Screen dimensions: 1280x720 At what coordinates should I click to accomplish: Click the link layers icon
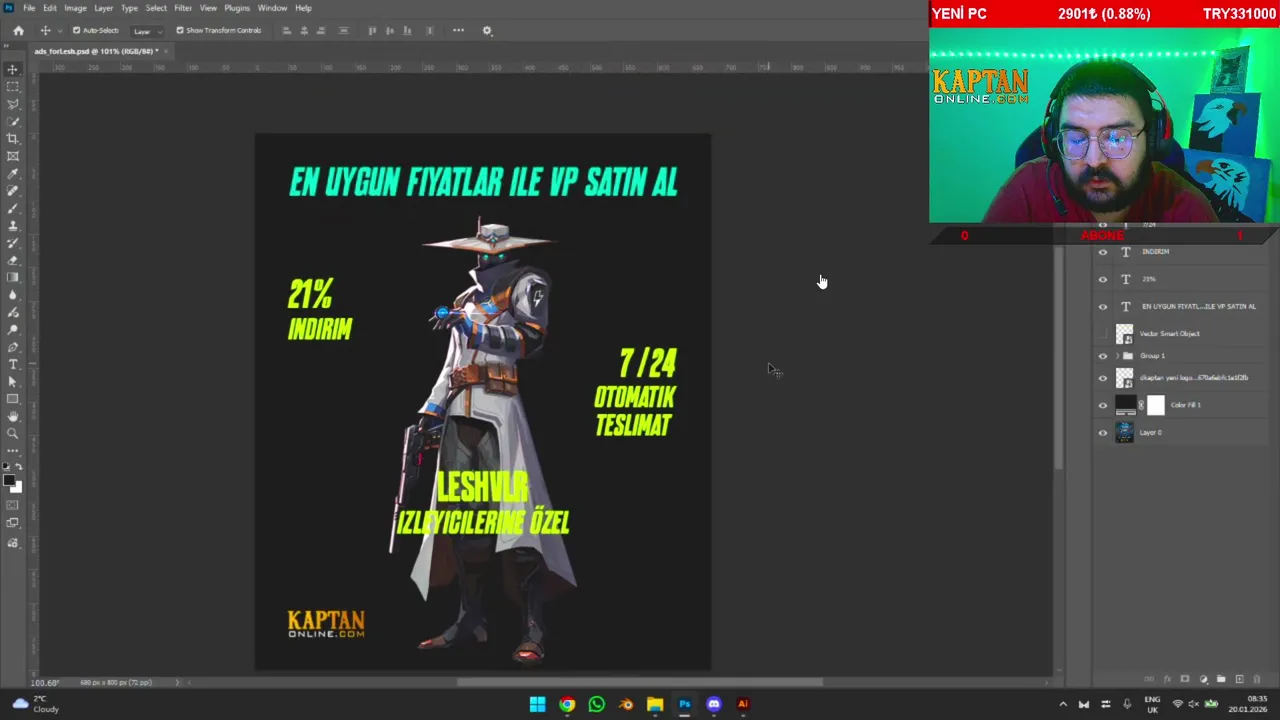pyautogui.click(x=1149, y=679)
